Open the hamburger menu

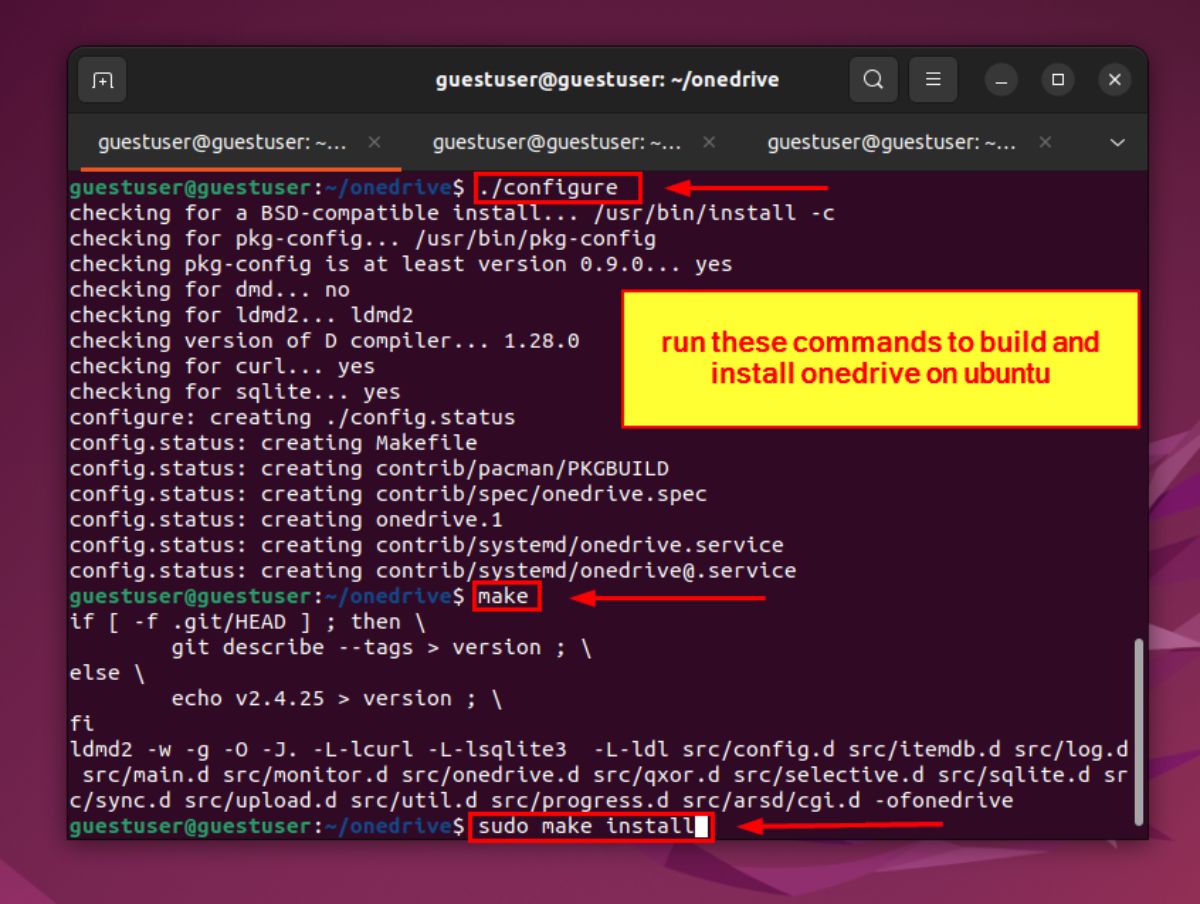pyautogui.click(x=933, y=80)
